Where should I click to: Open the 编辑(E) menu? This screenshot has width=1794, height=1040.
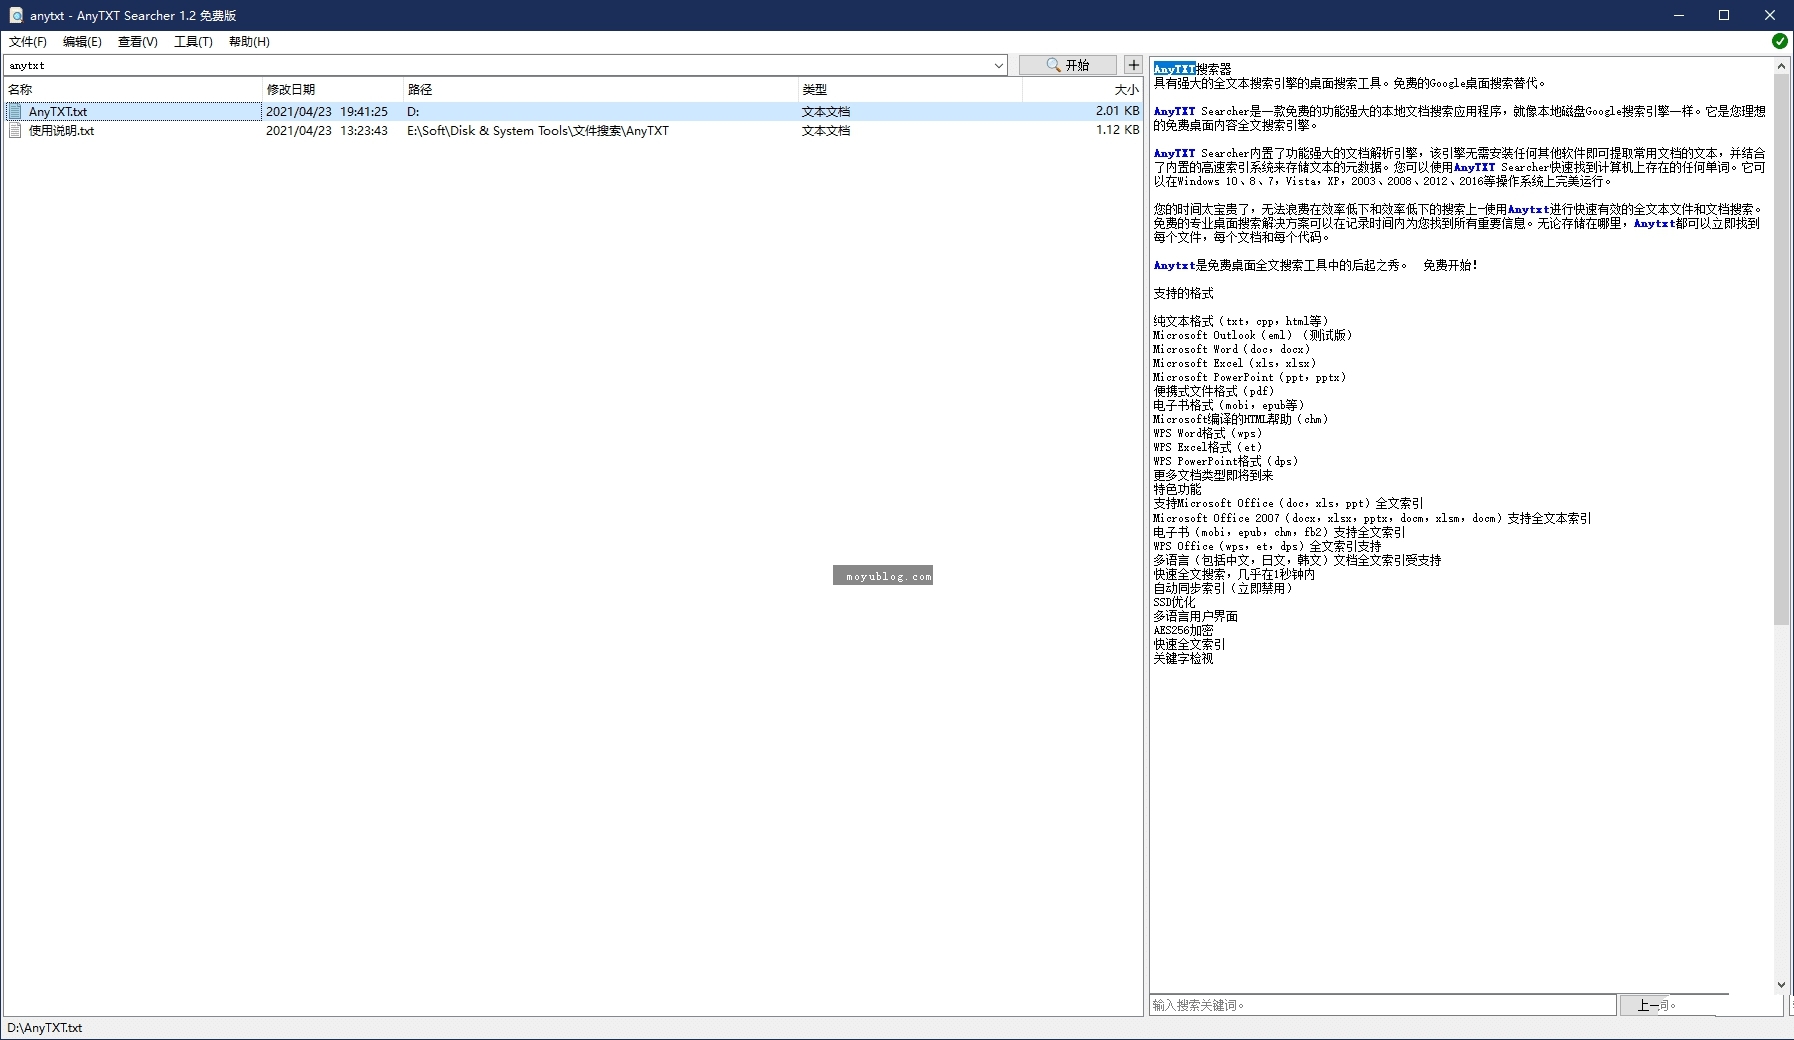82,41
